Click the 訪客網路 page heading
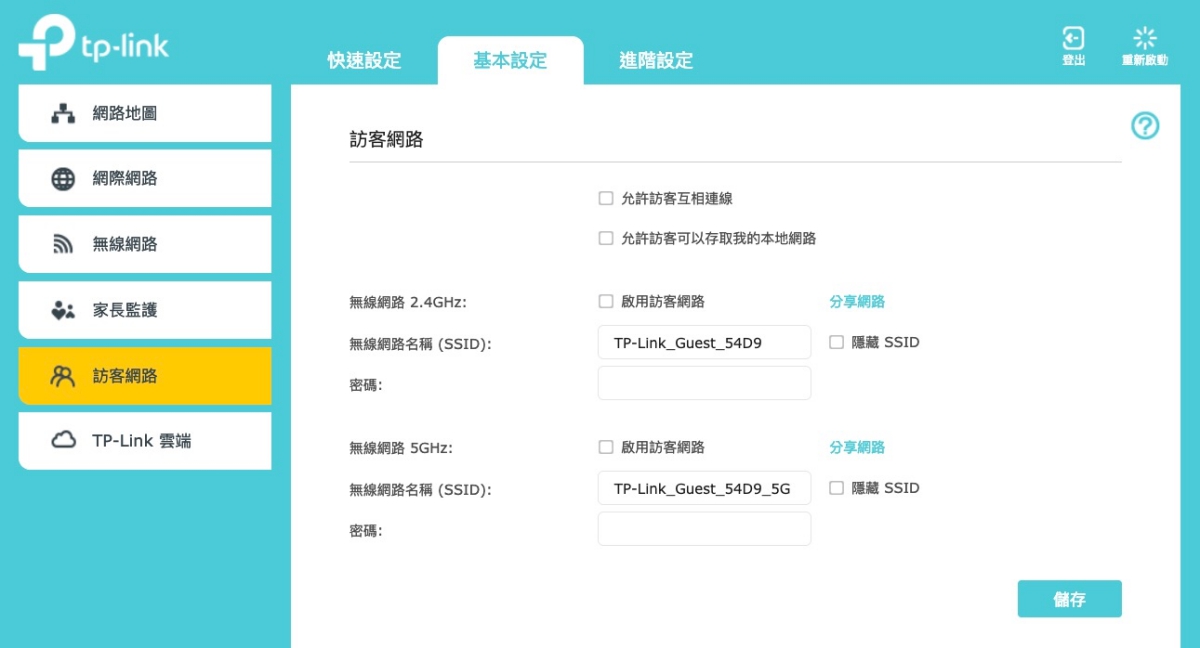 386,140
